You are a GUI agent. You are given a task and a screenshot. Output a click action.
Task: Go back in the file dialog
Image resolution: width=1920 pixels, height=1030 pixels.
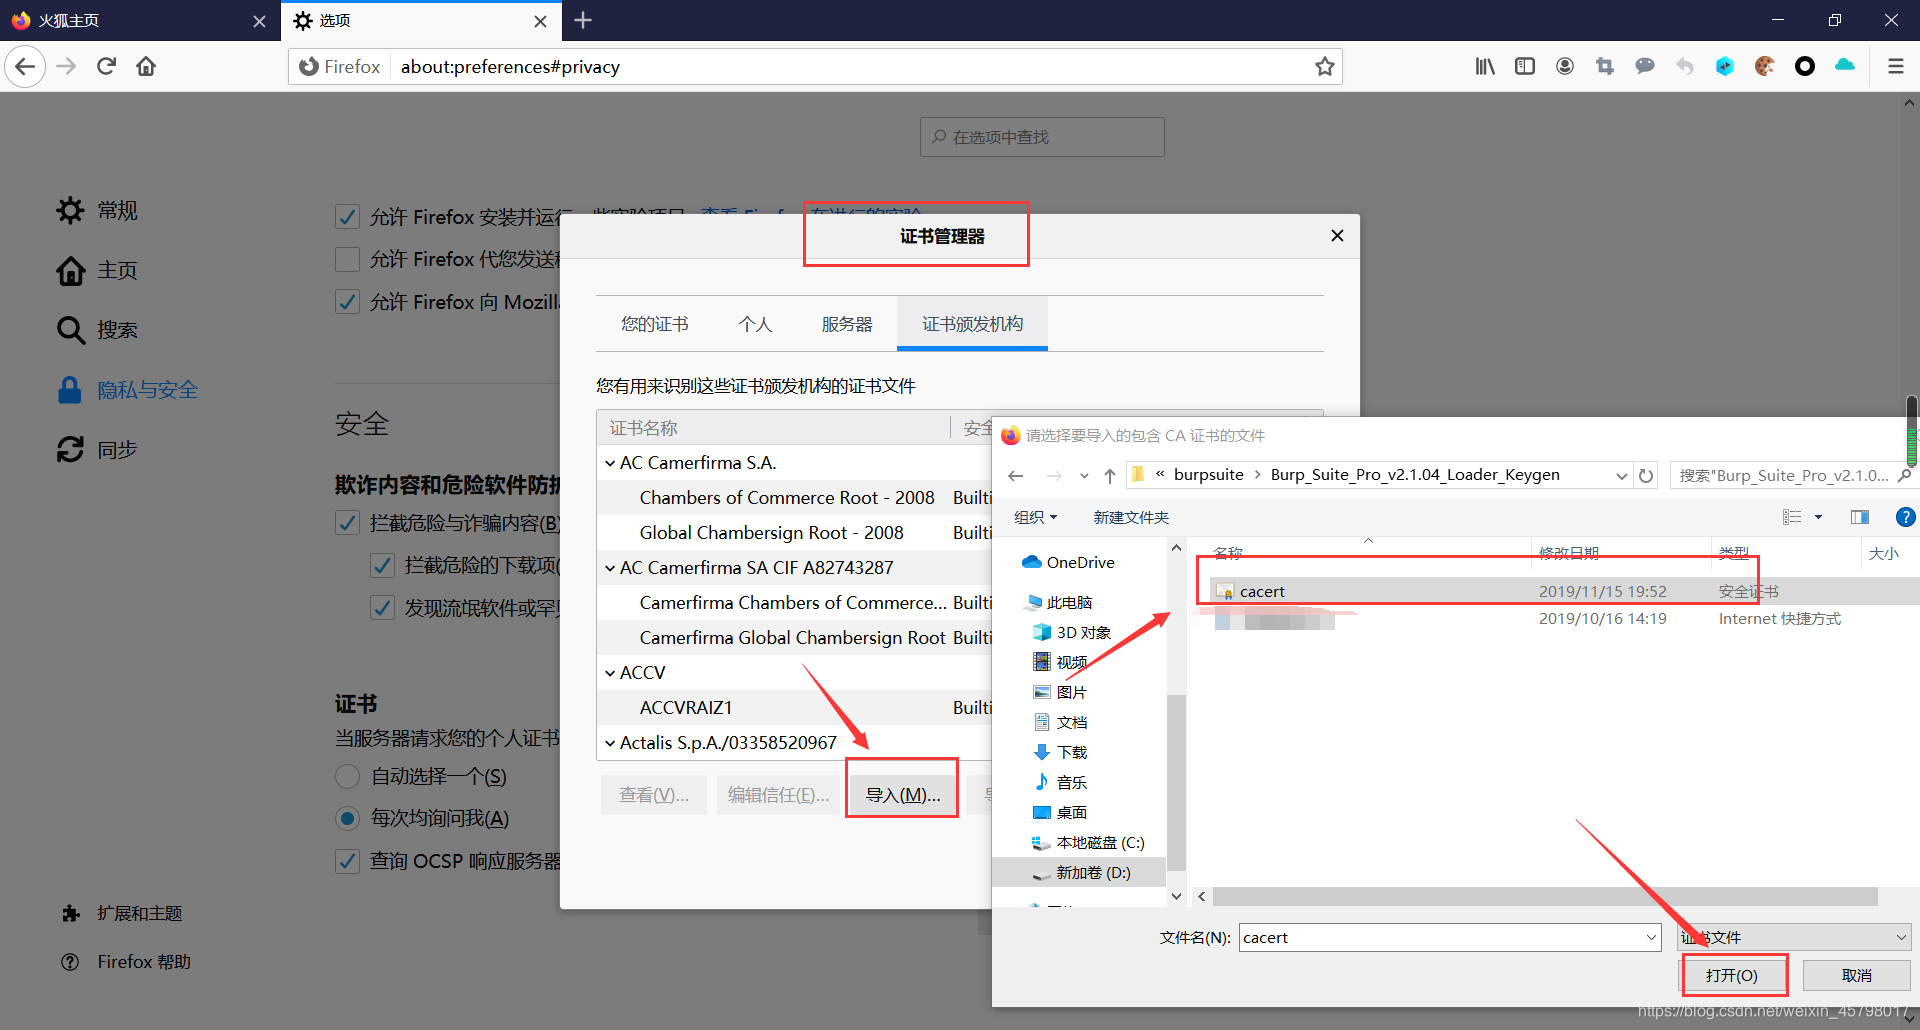coord(1016,476)
